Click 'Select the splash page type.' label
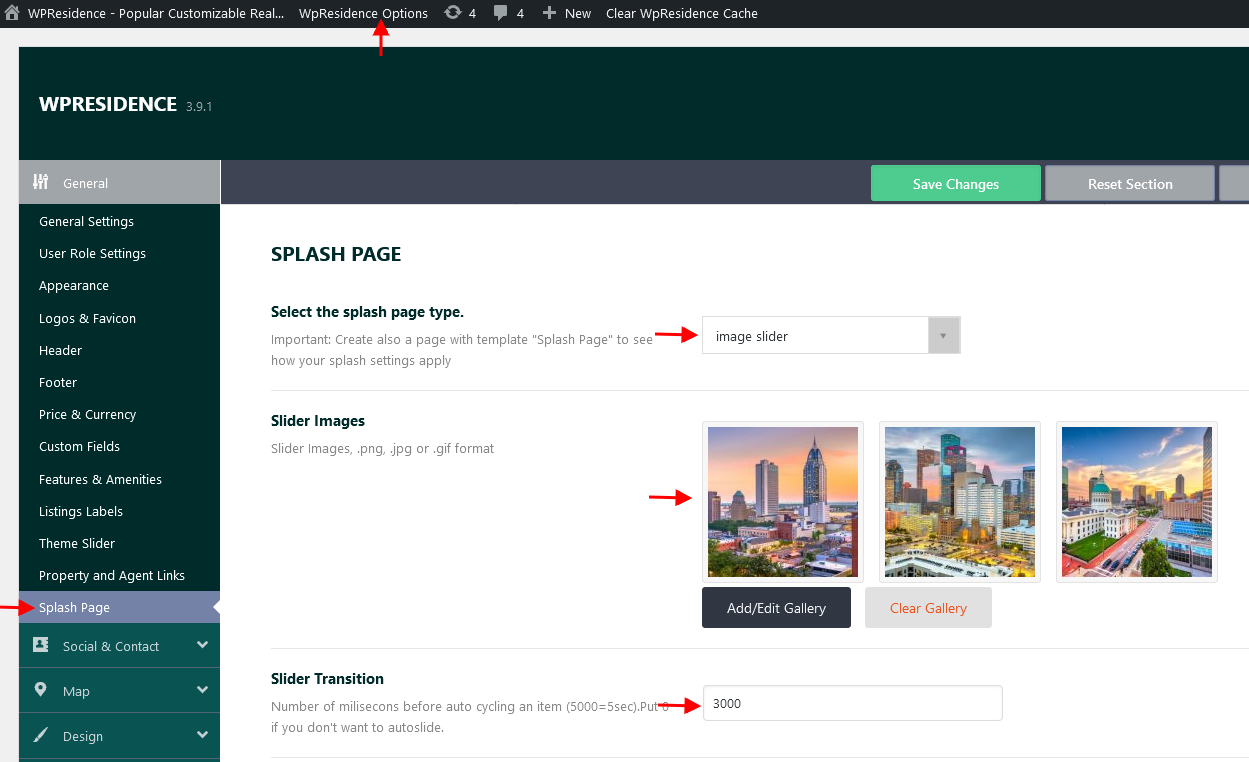Viewport: 1249px width, 762px height. [367, 312]
